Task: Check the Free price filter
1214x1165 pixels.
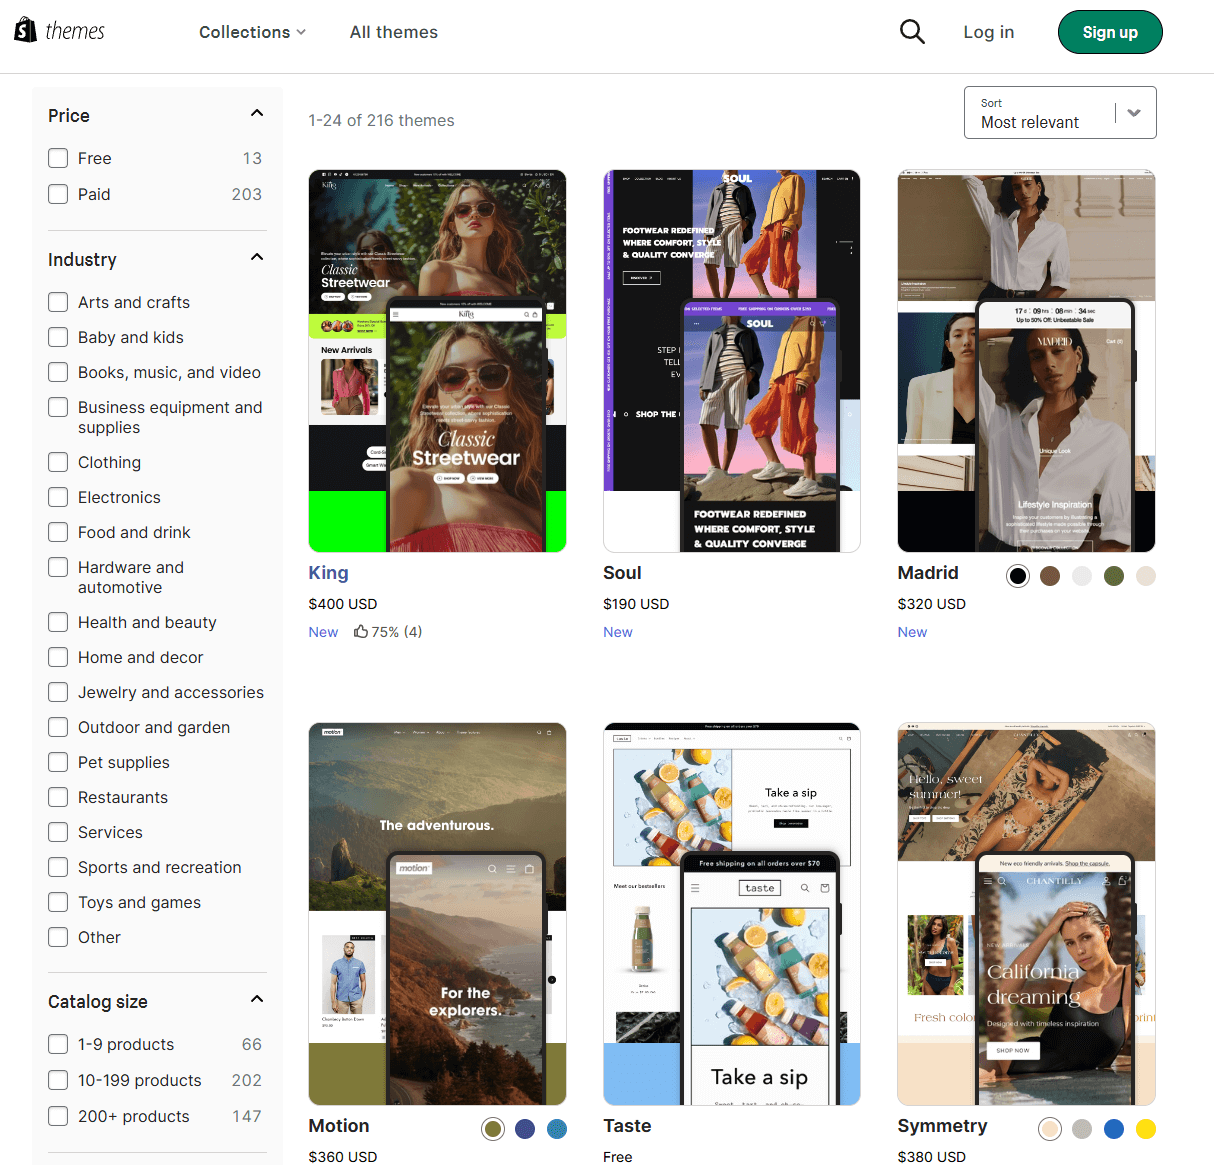Action: pos(57,158)
